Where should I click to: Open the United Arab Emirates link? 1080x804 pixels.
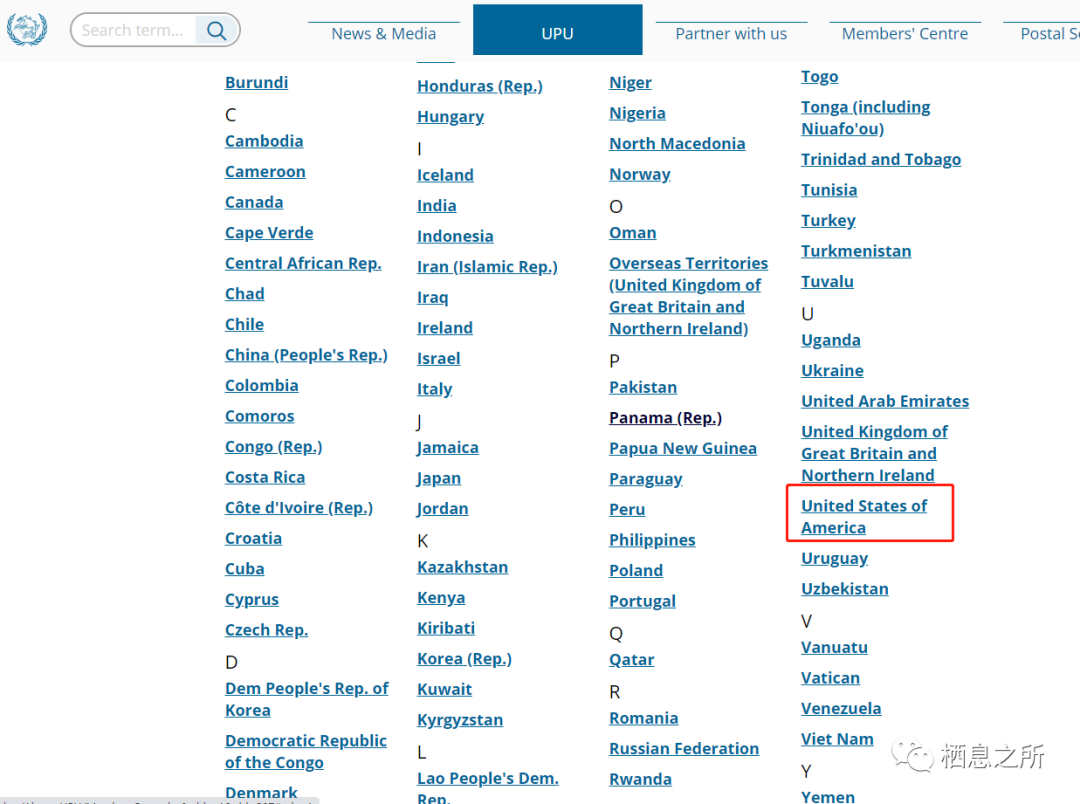(885, 401)
